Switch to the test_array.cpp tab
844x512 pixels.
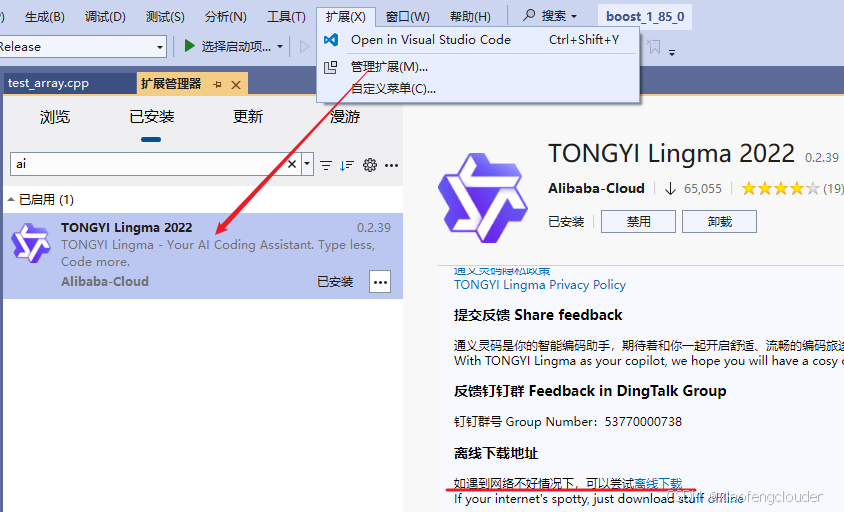click(x=69, y=83)
